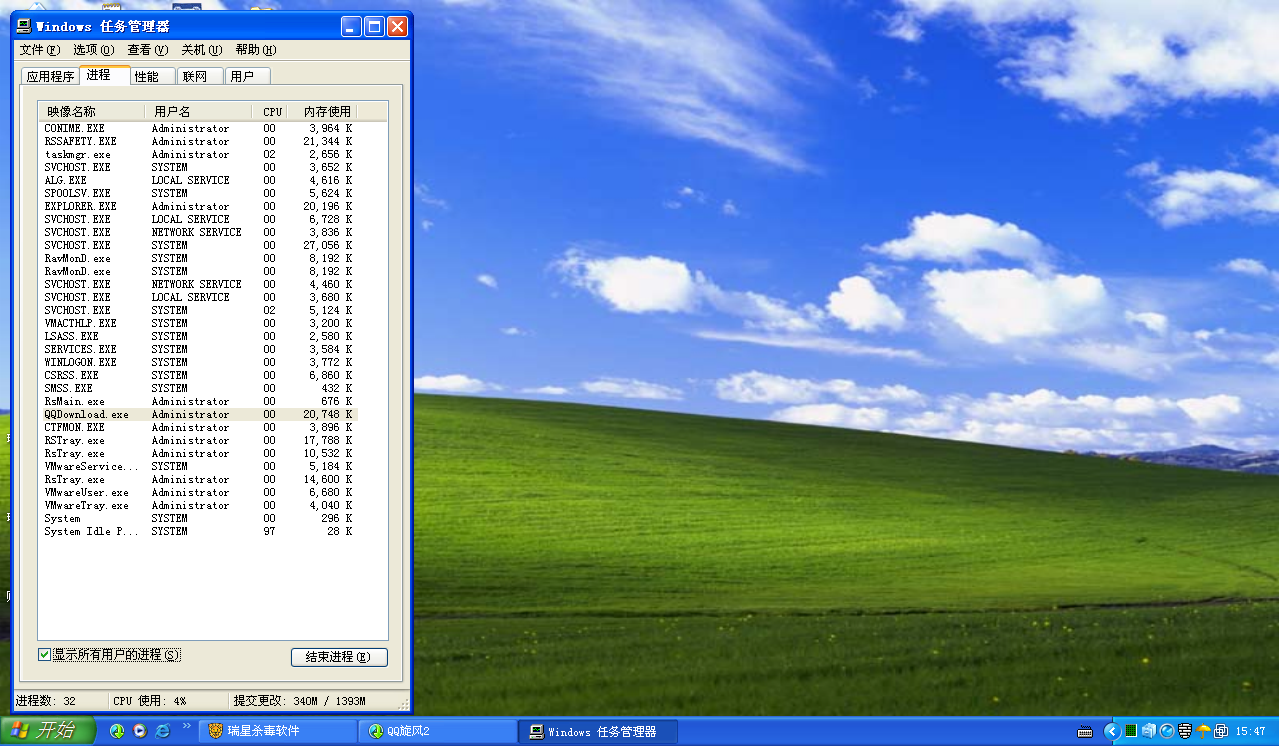Switch to 瑞星杀毒软件 taskbar button
The height and width of the screenshot is (746, 1279).
pos(277,732)
